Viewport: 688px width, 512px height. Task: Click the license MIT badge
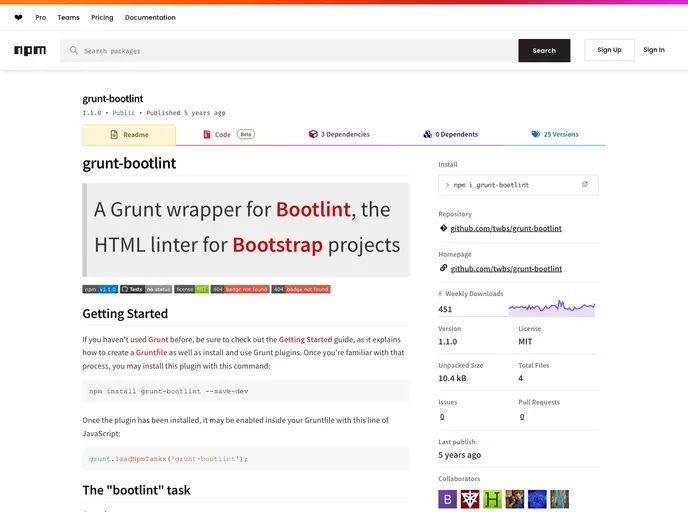[191, 289]
